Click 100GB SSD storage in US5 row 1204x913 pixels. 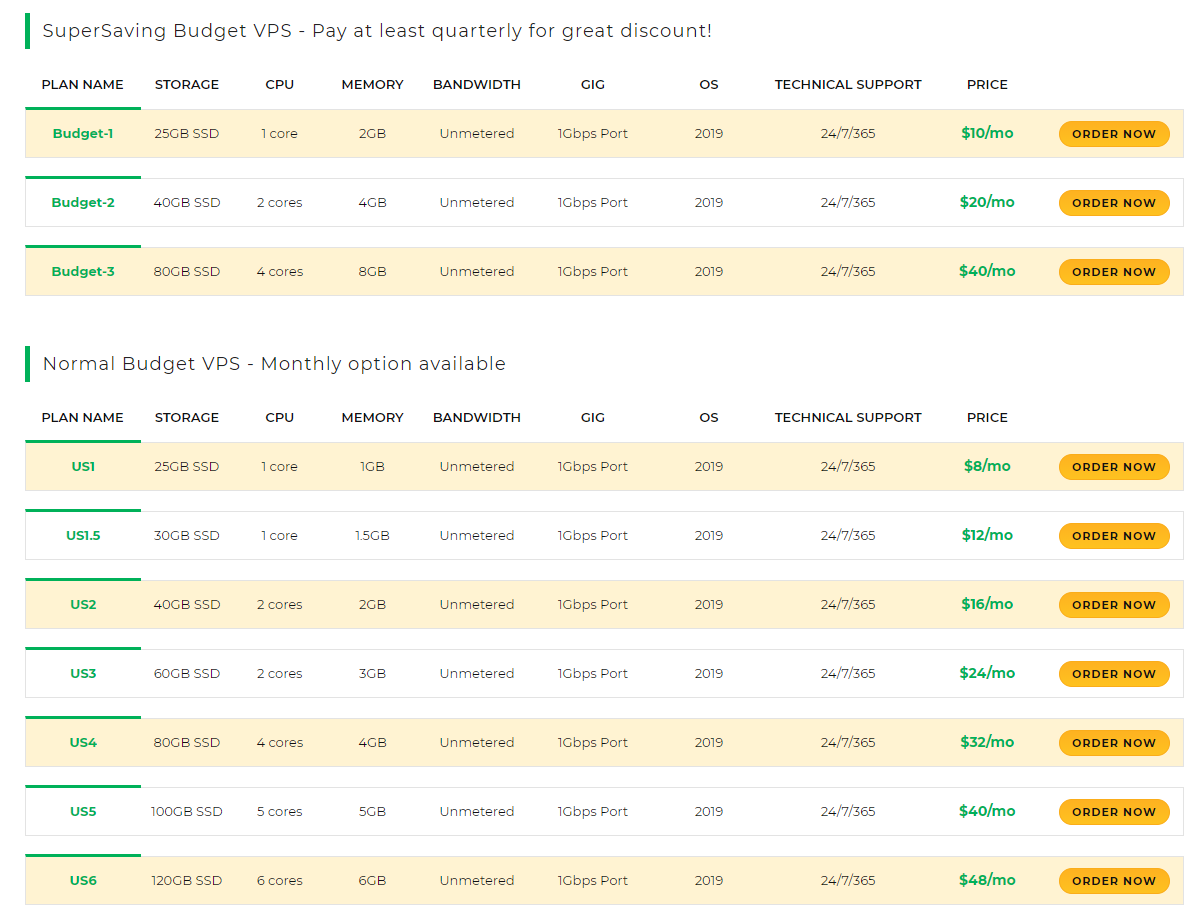[187, 811]
